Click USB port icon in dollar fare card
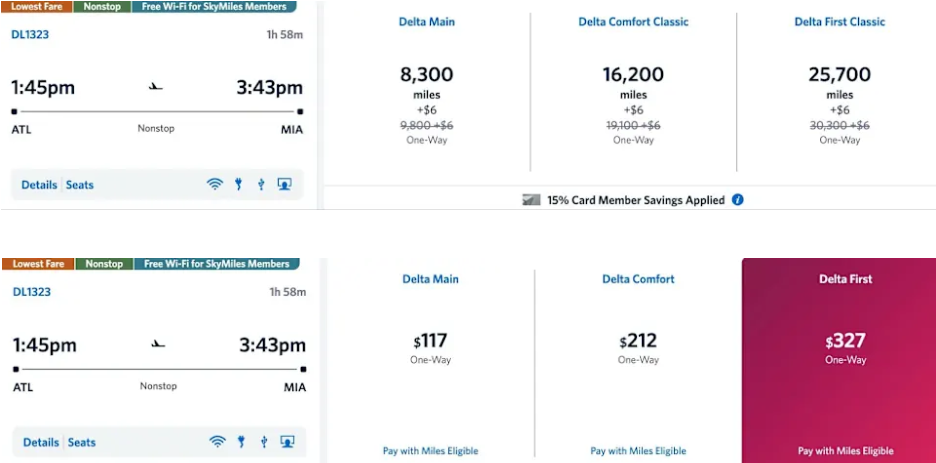The image size is (936, 463). pos(264,442)
